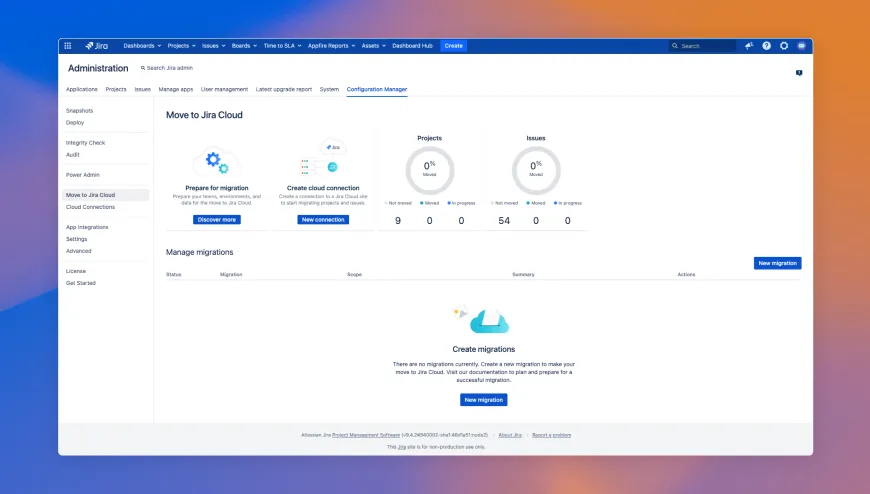Click the feedback icon below the header
This screenshot has height=494, width=870.
(x=799, y=73)
